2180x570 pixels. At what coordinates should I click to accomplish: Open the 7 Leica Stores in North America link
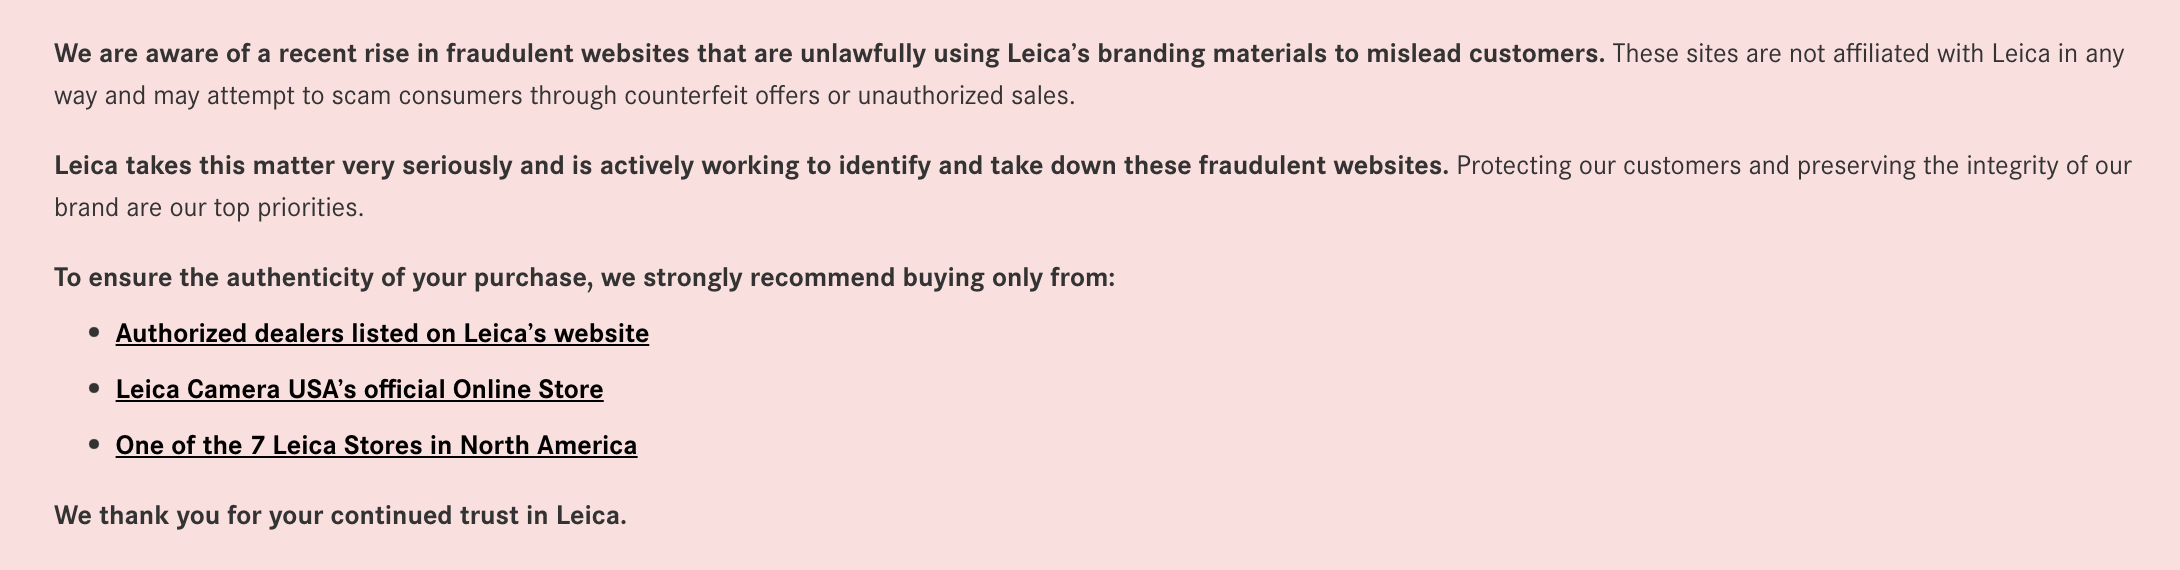click(376, 445)
